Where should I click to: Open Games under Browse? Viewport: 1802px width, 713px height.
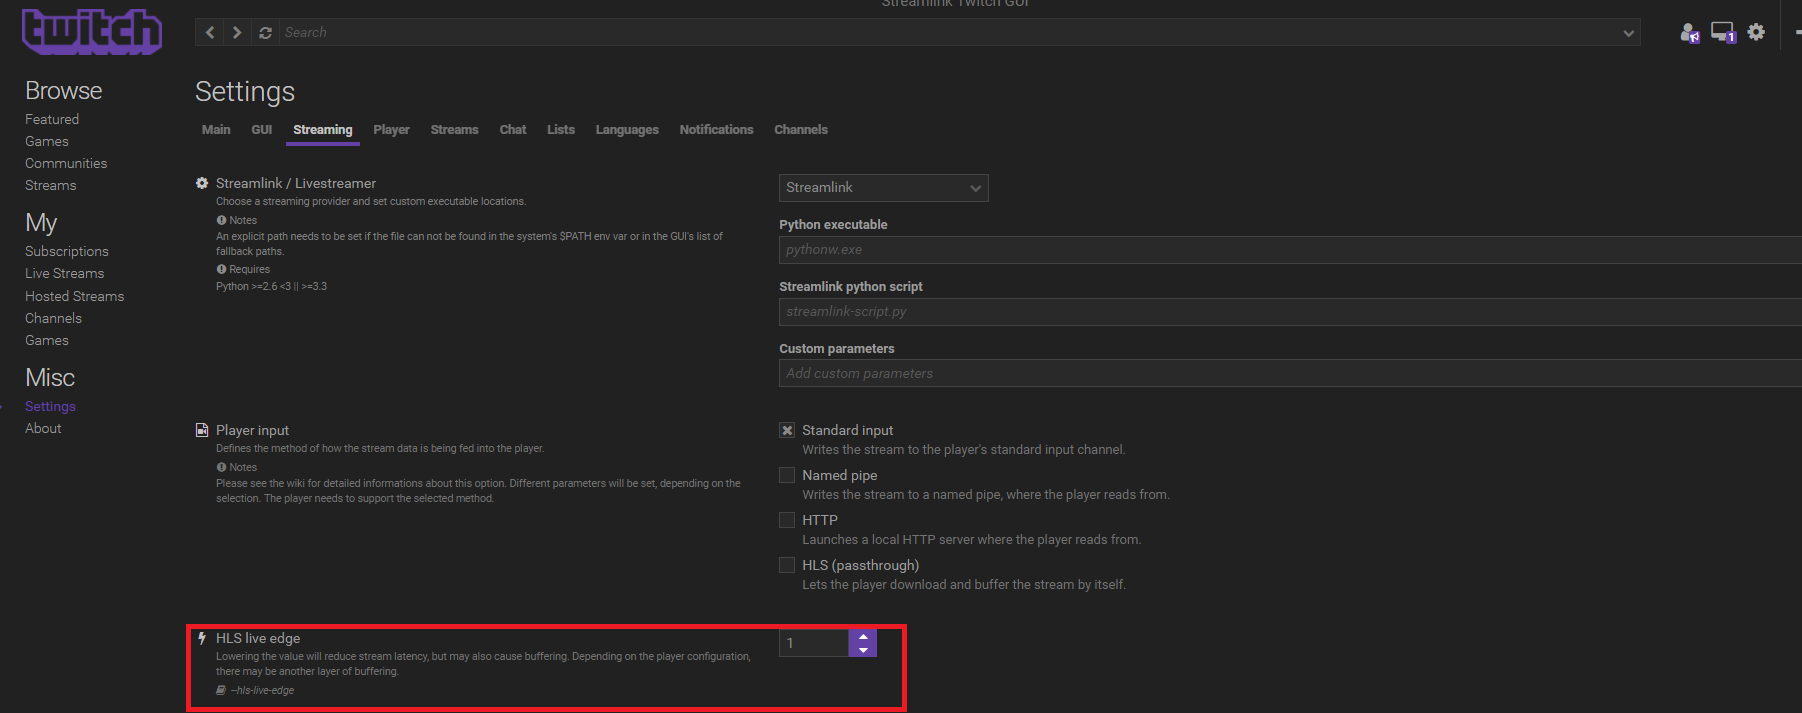click(x=47, y=141)
